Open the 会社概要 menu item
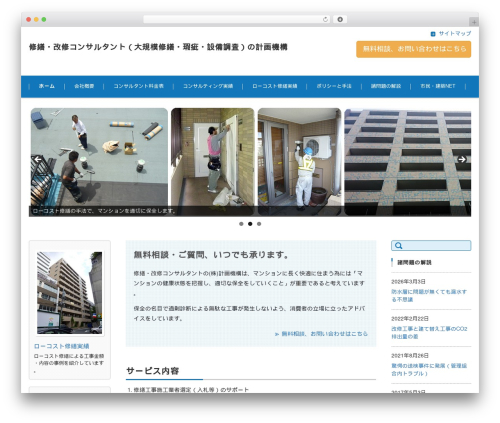Image resolution: width=500 pixels, height=423 pixels. (x=84, y=86)
